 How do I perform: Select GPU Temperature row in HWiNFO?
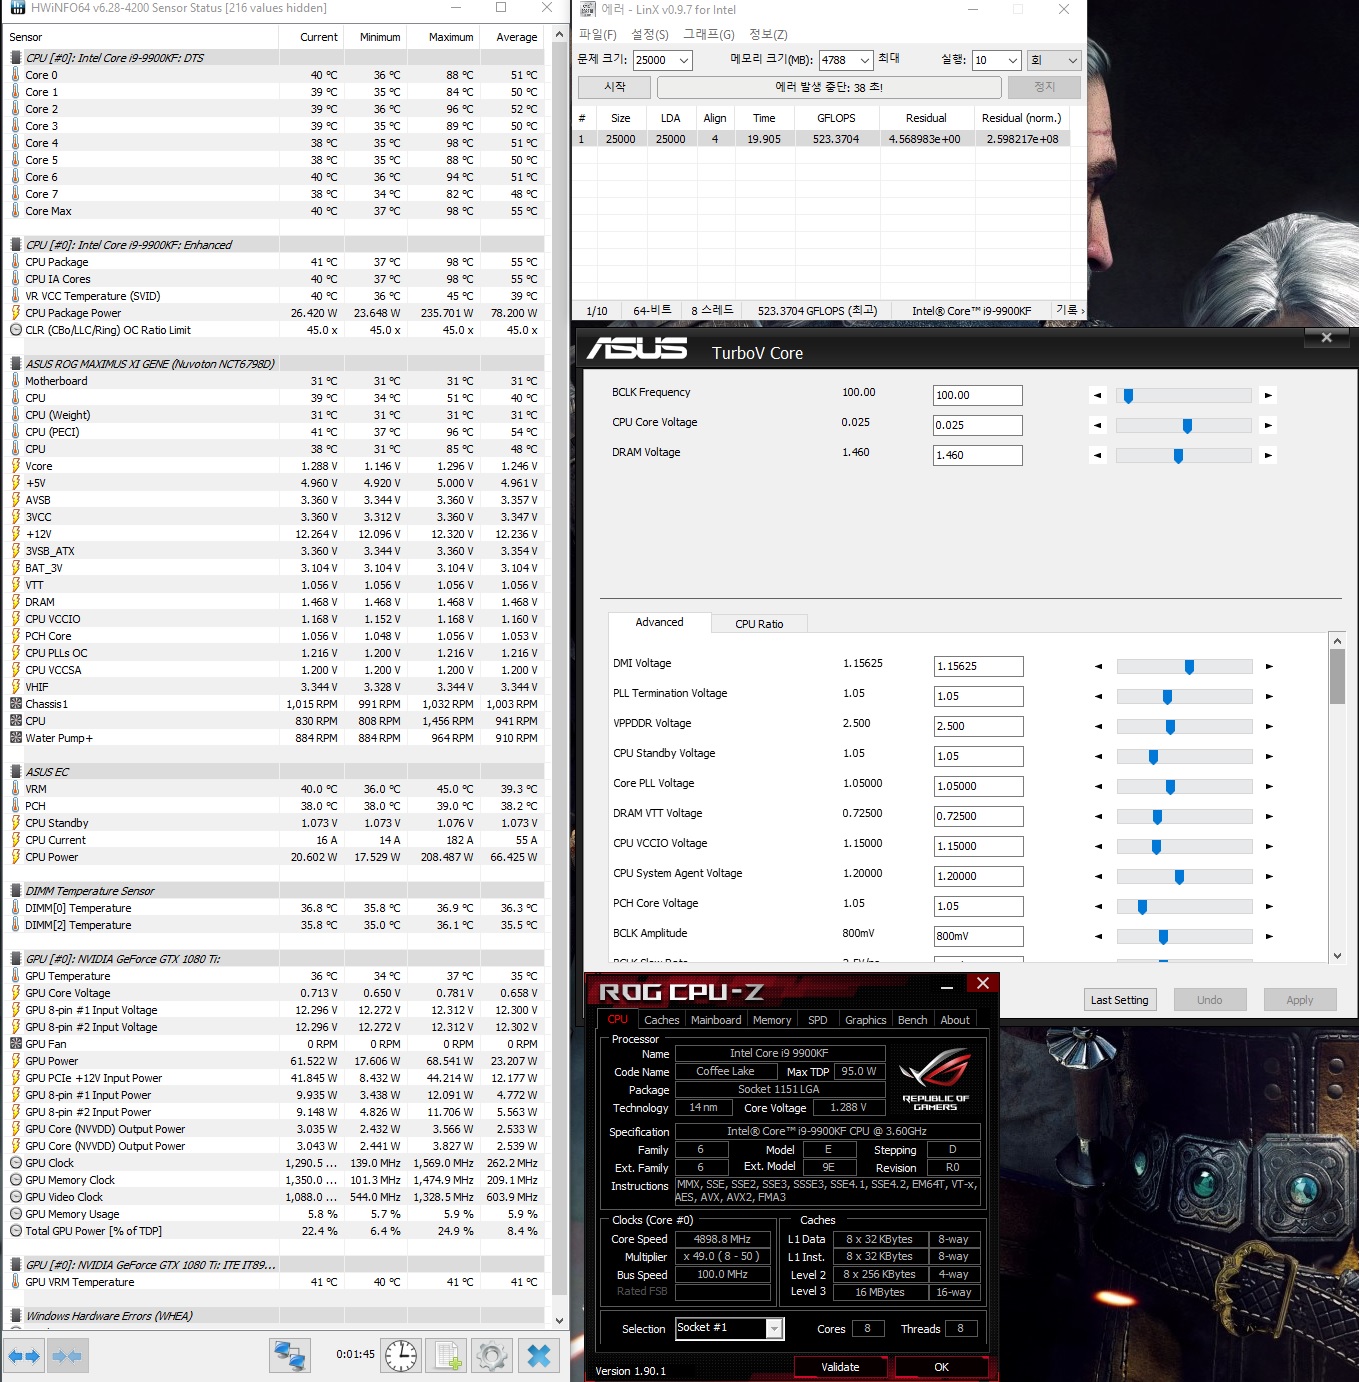click(275, 976)
